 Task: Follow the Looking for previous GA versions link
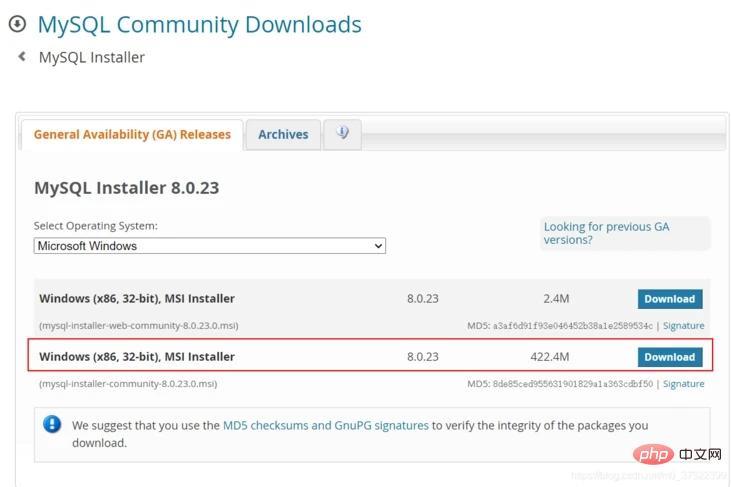tap(606, 233)
